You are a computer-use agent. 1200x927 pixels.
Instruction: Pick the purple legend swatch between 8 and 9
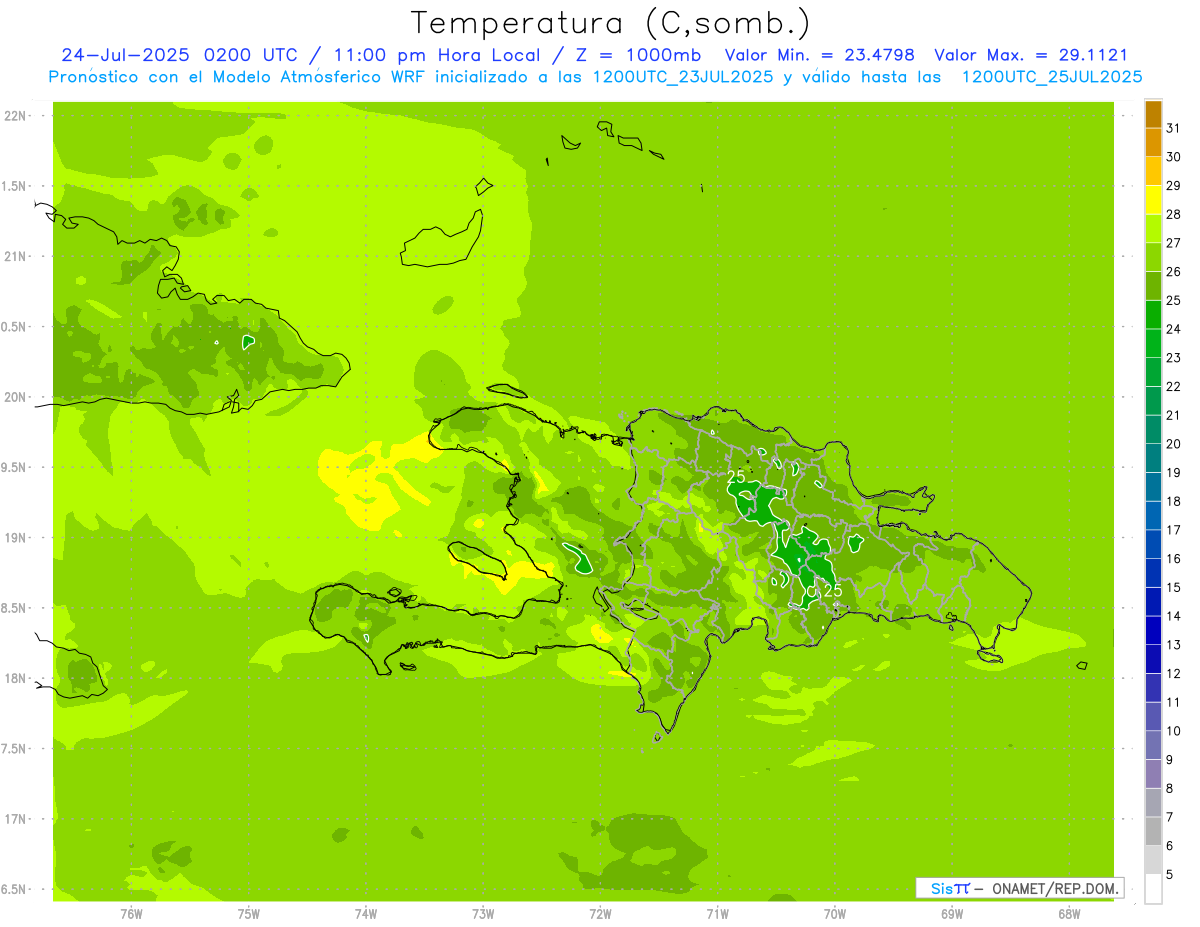pos(1153,774)
